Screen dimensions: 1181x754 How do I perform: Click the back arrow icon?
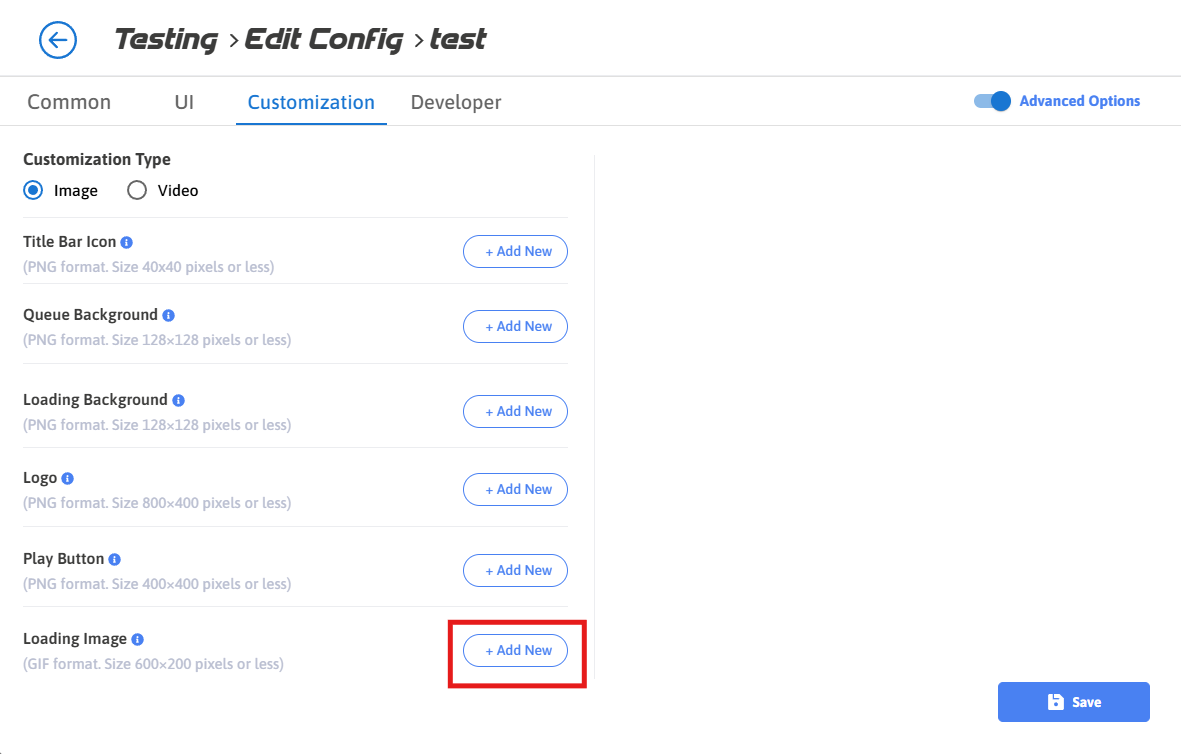[x=58, y=40]
